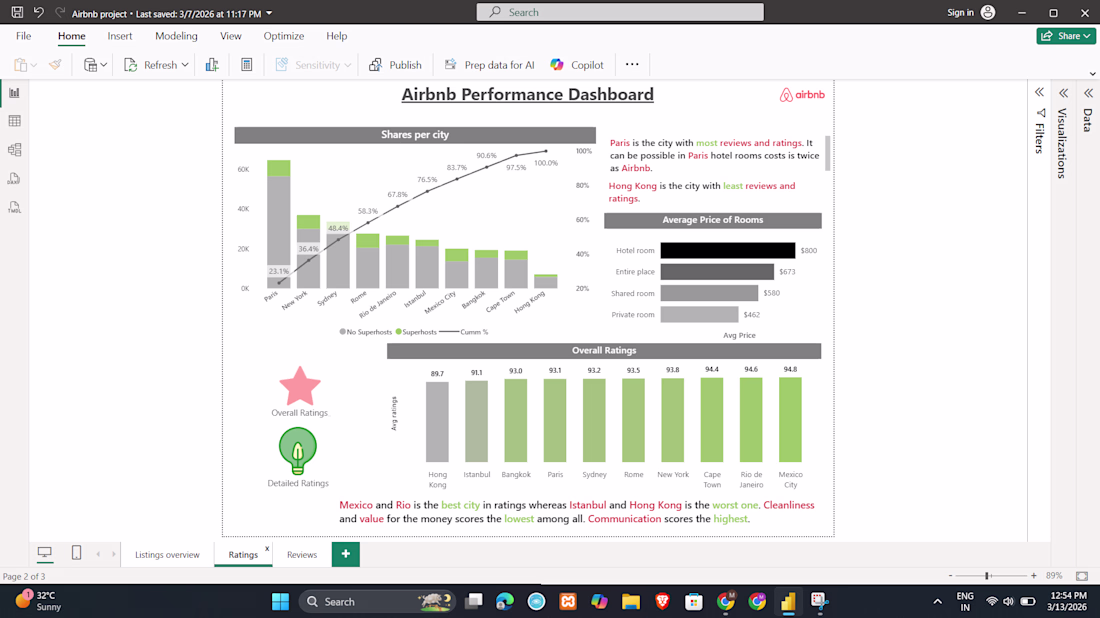The width and height of the screenshot is (1100, 618).
Task: Click the zoom in plus button
Action: 1033,576
